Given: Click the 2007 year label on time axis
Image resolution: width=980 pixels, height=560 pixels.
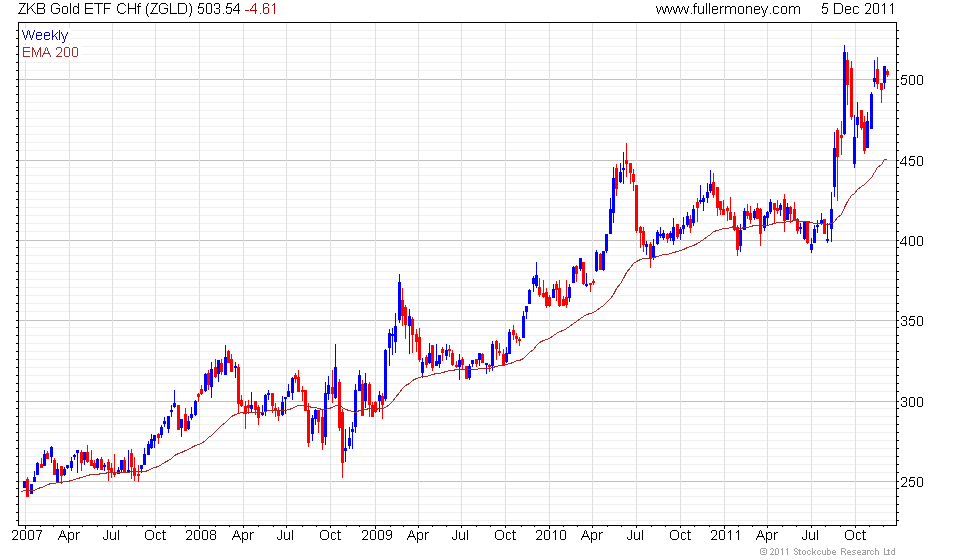Looking at the screenshot, I should (27, 536).
